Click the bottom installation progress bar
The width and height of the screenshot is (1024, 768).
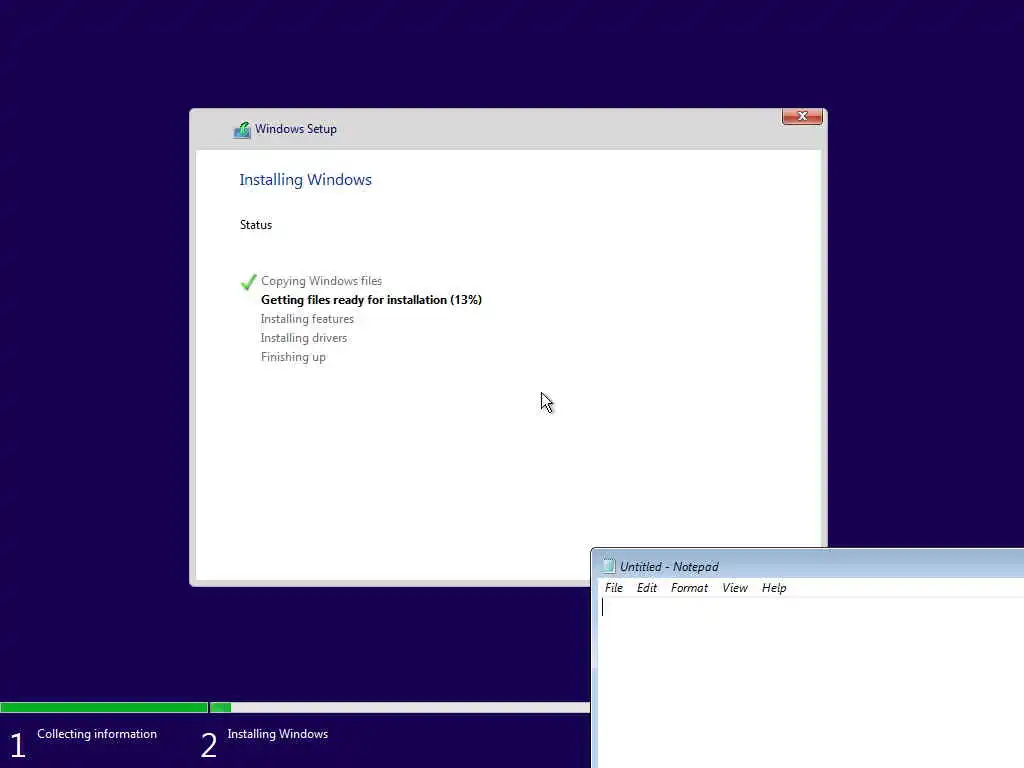295,707
